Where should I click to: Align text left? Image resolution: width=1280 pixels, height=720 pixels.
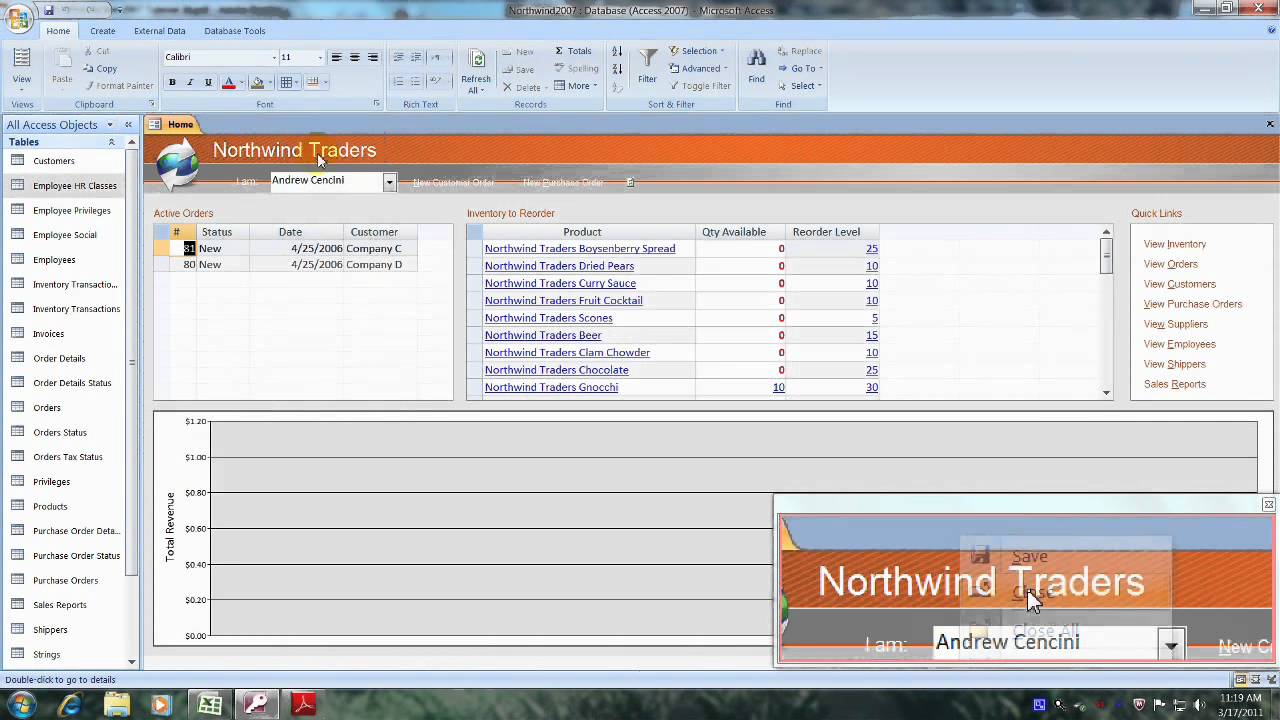[x=336, y=57]
